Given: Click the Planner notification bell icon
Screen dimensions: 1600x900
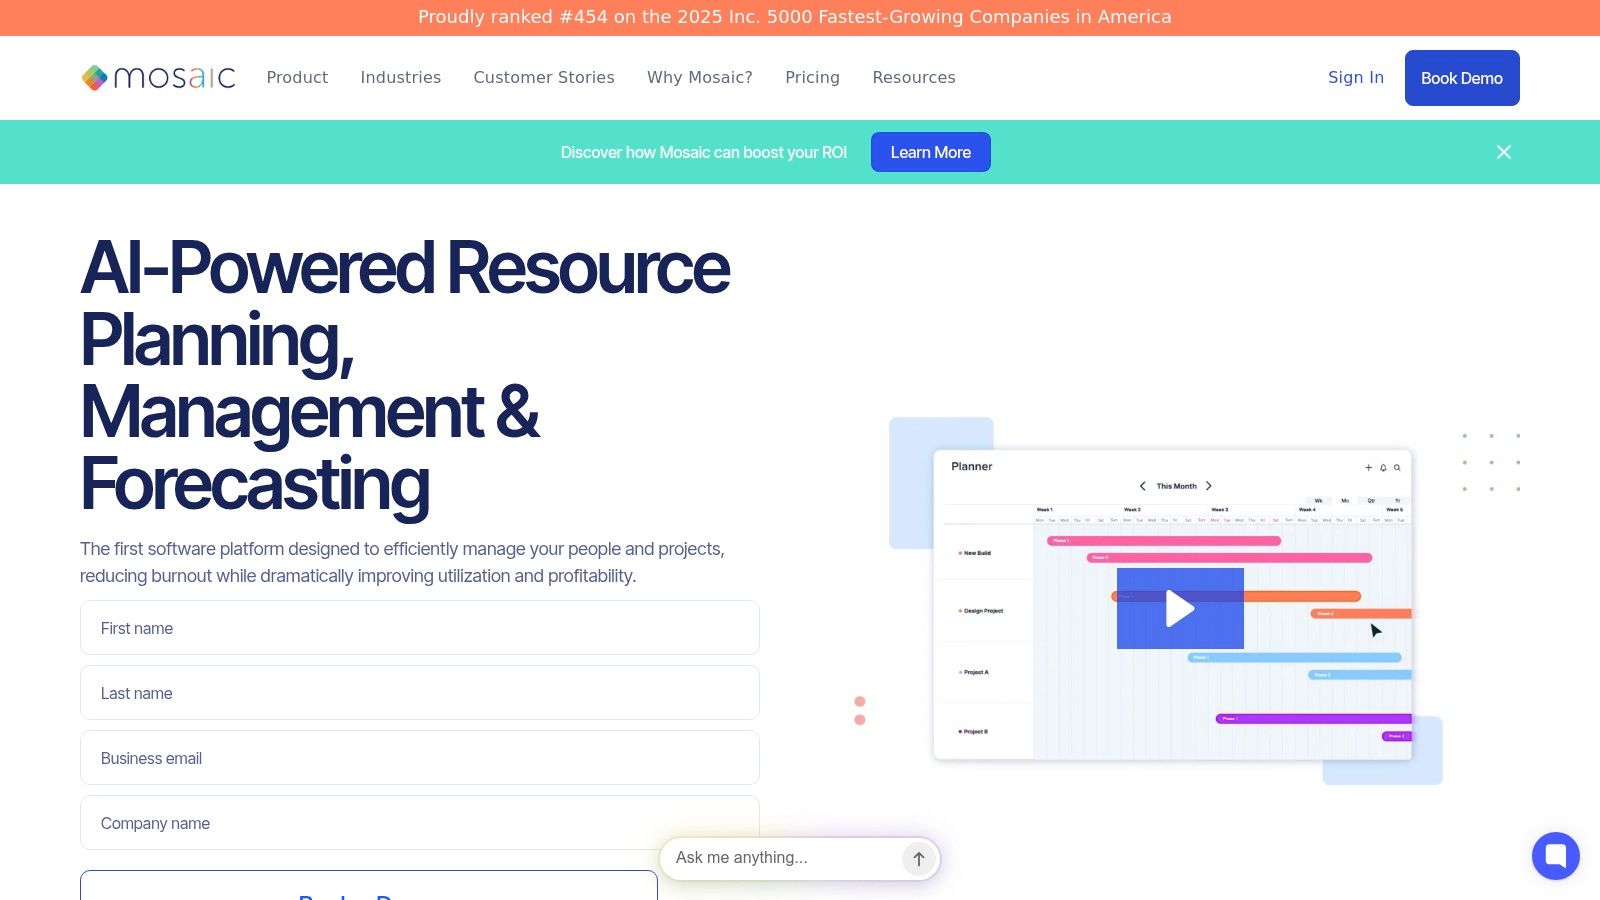Looking at the screenshot, I should 1383,467.
